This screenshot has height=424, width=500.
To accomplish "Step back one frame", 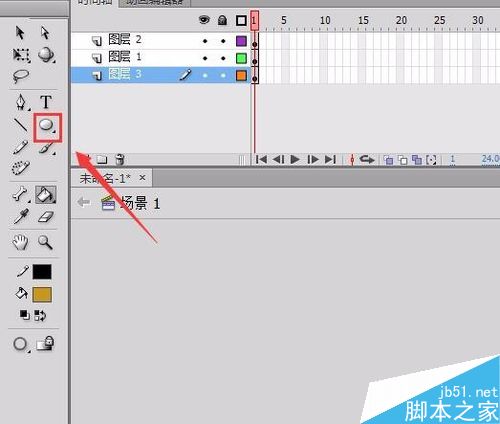I will (278, 160).
